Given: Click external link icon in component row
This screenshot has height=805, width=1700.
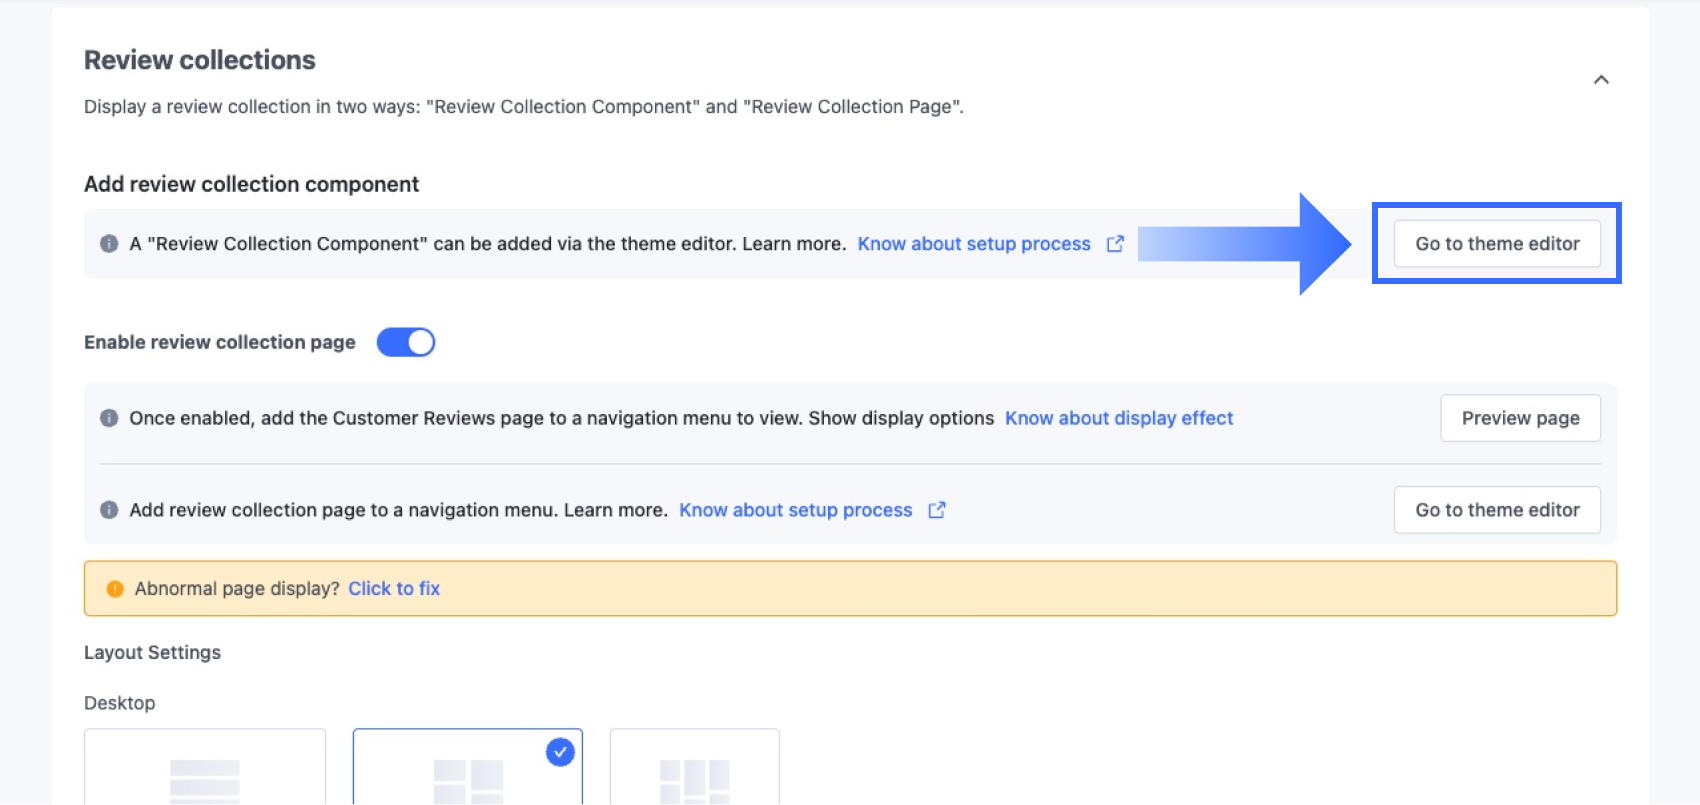Looking at the screenshot, I should point(1115,244).
